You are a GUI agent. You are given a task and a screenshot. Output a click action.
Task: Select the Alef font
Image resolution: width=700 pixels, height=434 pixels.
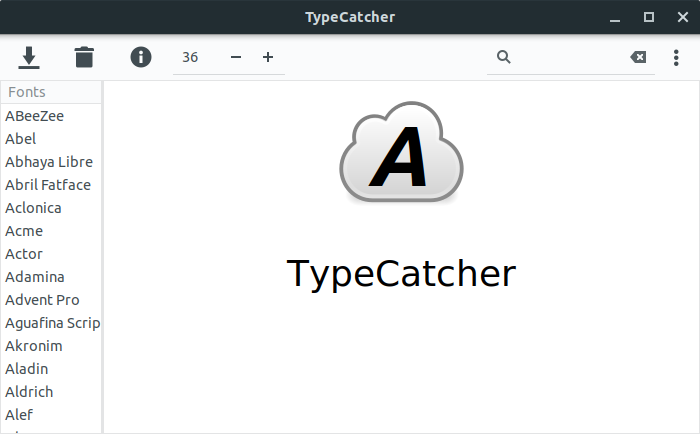[x=51, y=415]
